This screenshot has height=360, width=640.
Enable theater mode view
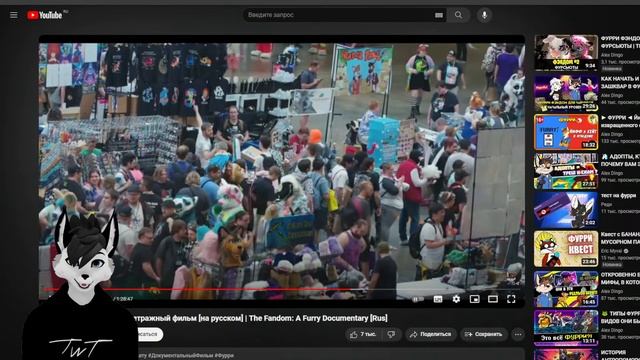click(x=493, y=299)
